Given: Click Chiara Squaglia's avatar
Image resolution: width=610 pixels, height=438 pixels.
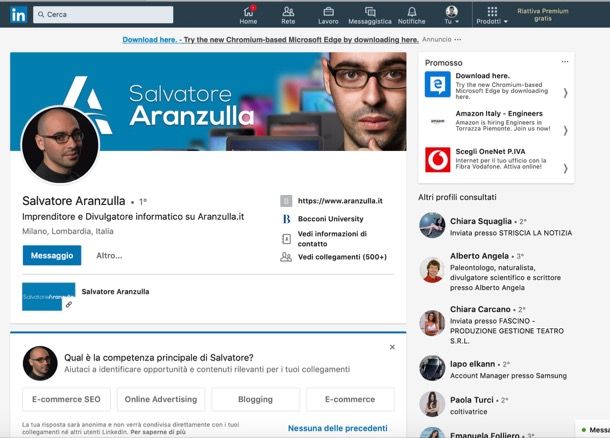Looking at the screenshot, I should (x=432, y=225).
